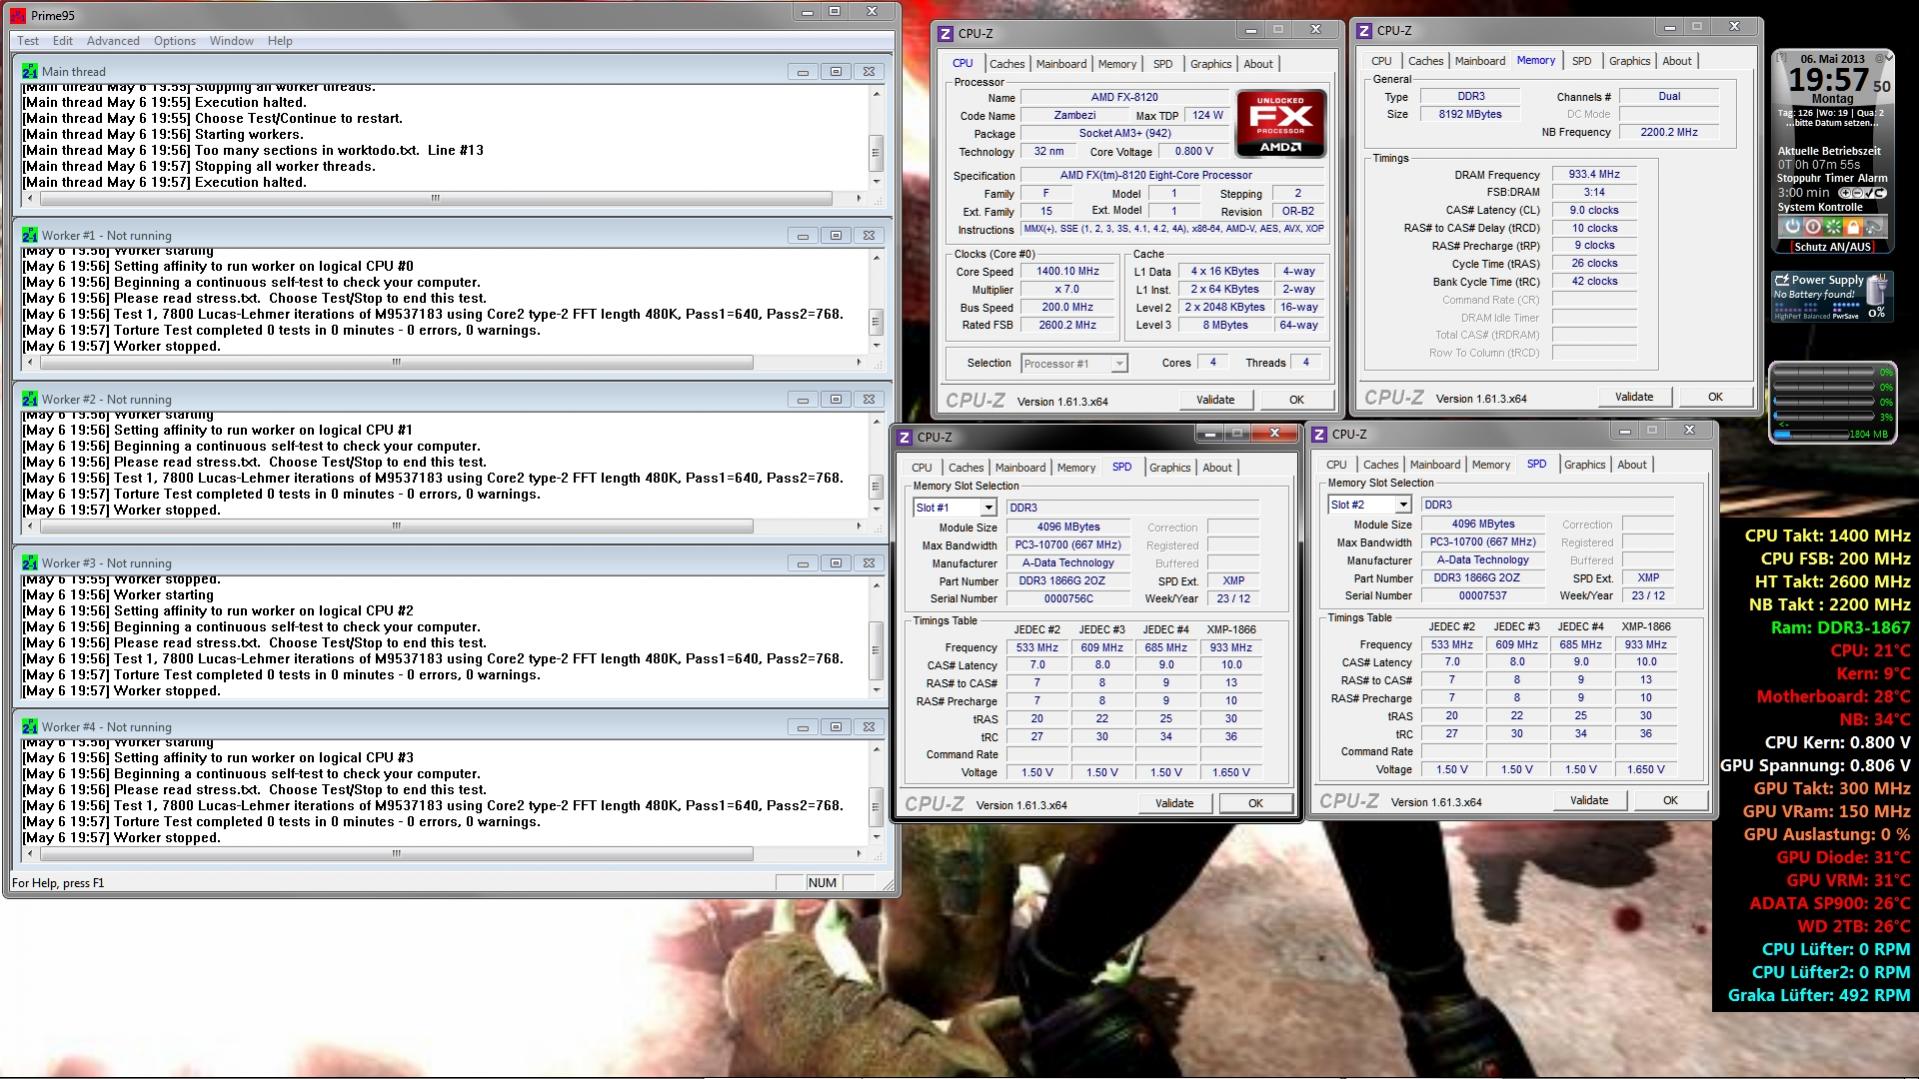
Task: Click the Z icon of the CPU-Z Slot #1 window
Action: pyautogui.click(x=904, y=437)
